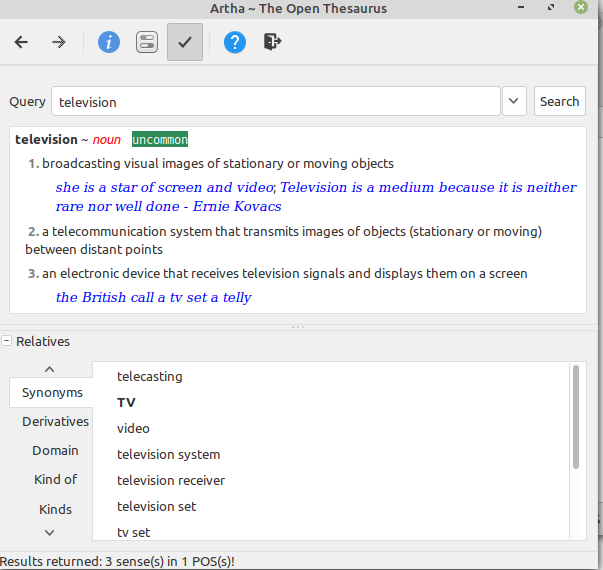Switch to the Kinds tab
The height and width of the screenshot is (570, 603).
pos(55,509)
